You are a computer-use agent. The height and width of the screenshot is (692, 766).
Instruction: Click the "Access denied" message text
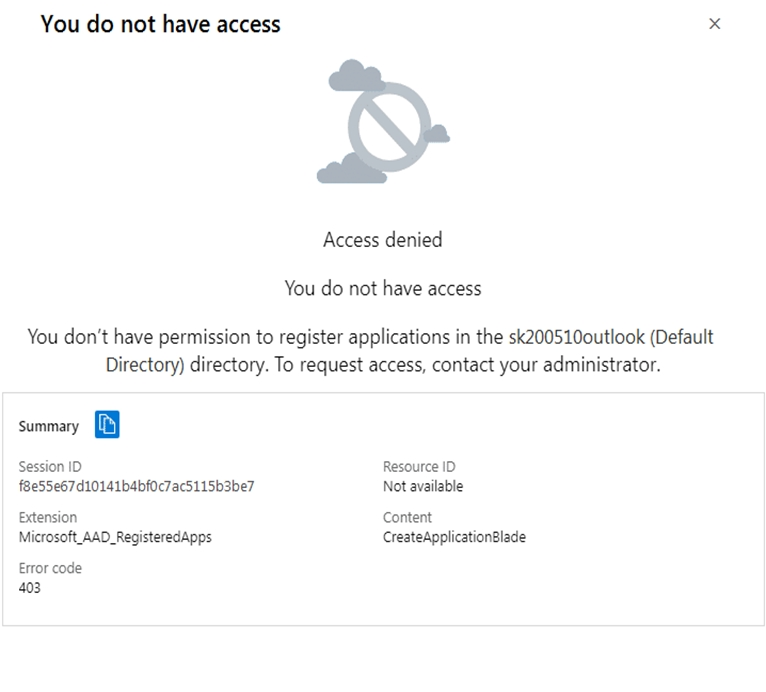382,240
